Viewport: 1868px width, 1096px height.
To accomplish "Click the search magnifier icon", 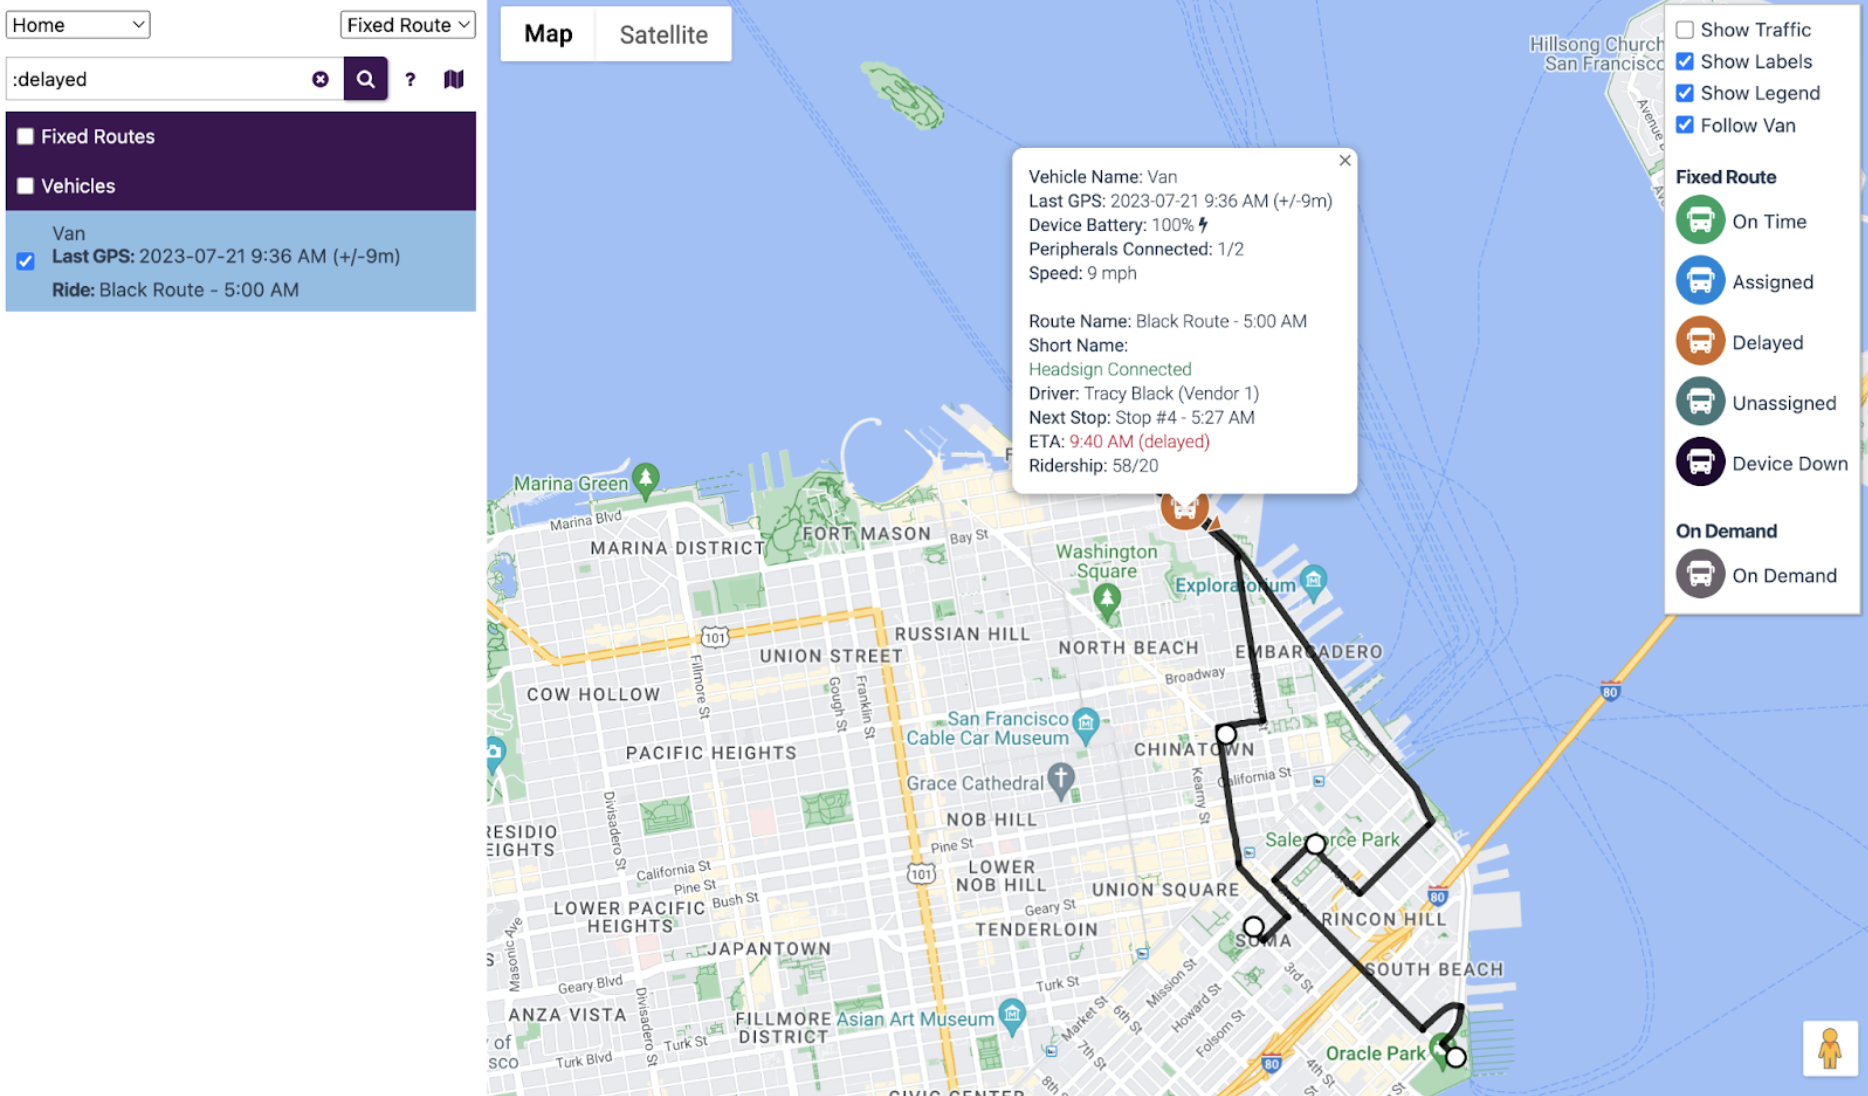I will point(365,79).
